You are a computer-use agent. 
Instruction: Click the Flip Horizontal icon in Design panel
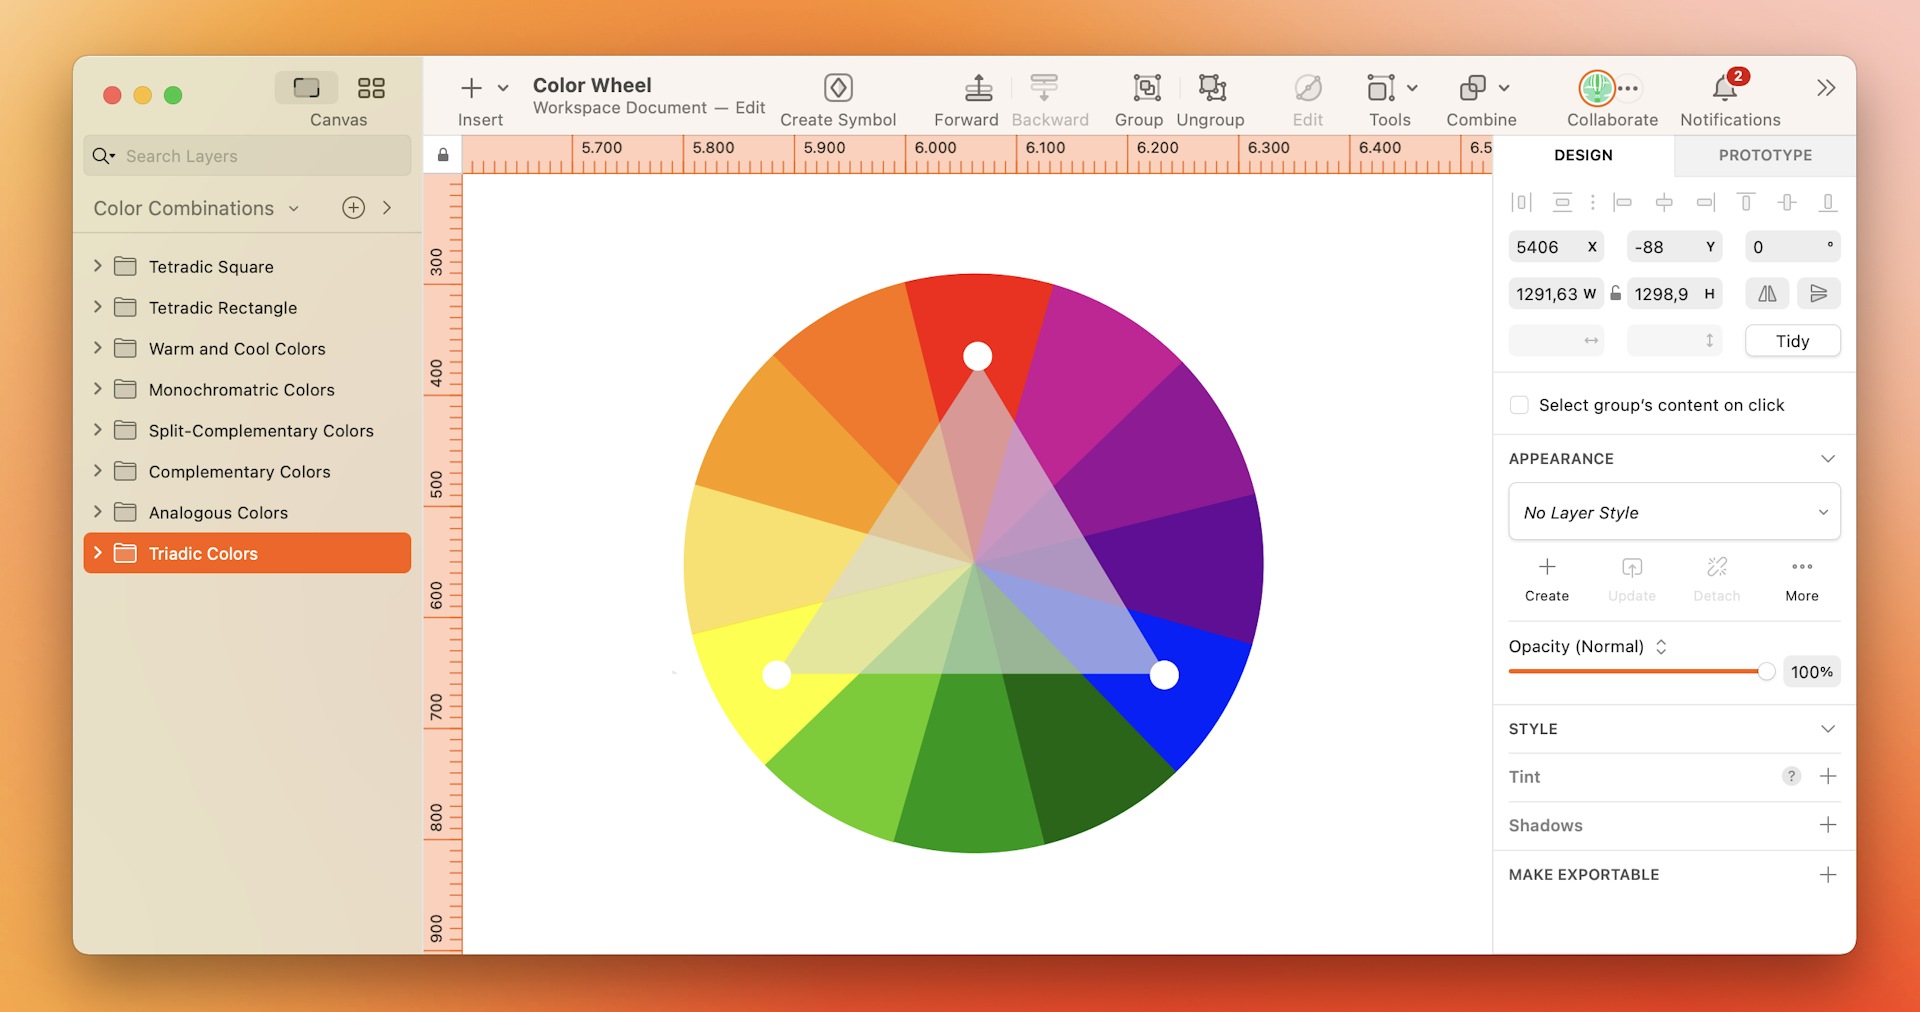point(1766,293)
